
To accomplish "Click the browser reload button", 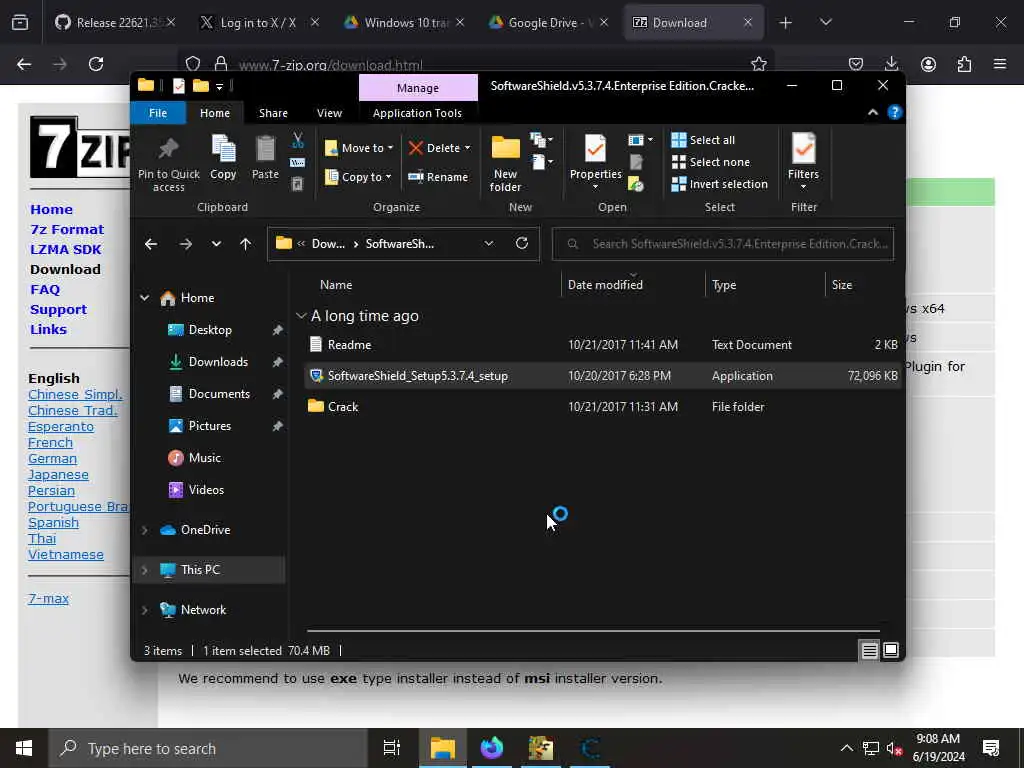I will click(96, 64).
